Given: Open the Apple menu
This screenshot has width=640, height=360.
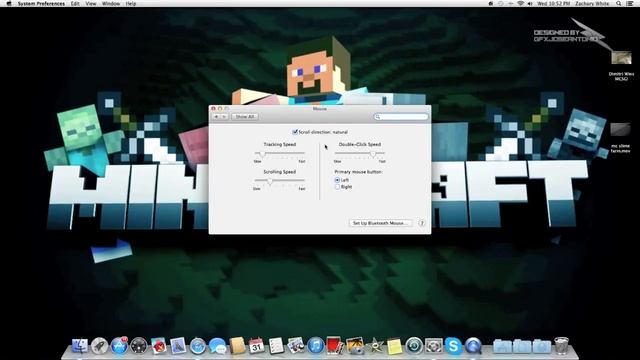Looking at the screenshot, I should pyautogui.click(x=9, y=3).
